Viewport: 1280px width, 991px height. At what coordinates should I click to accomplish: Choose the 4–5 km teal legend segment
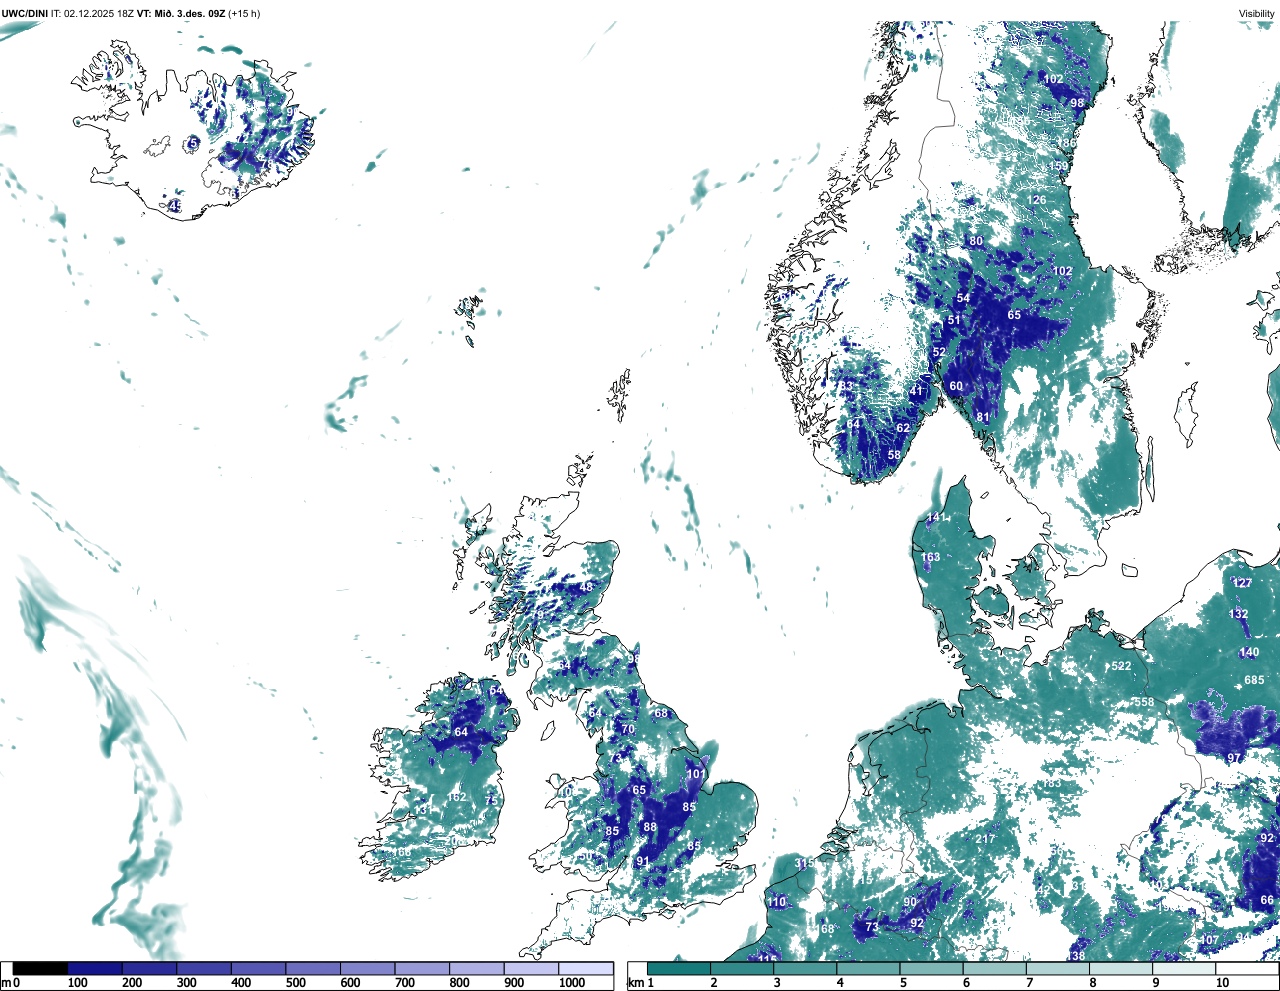coord(869,968)
